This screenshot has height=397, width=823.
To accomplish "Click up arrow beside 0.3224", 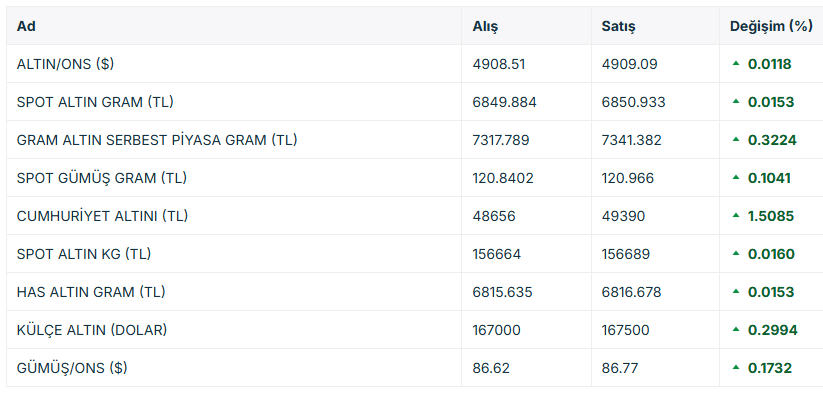I will pos(736,139).
